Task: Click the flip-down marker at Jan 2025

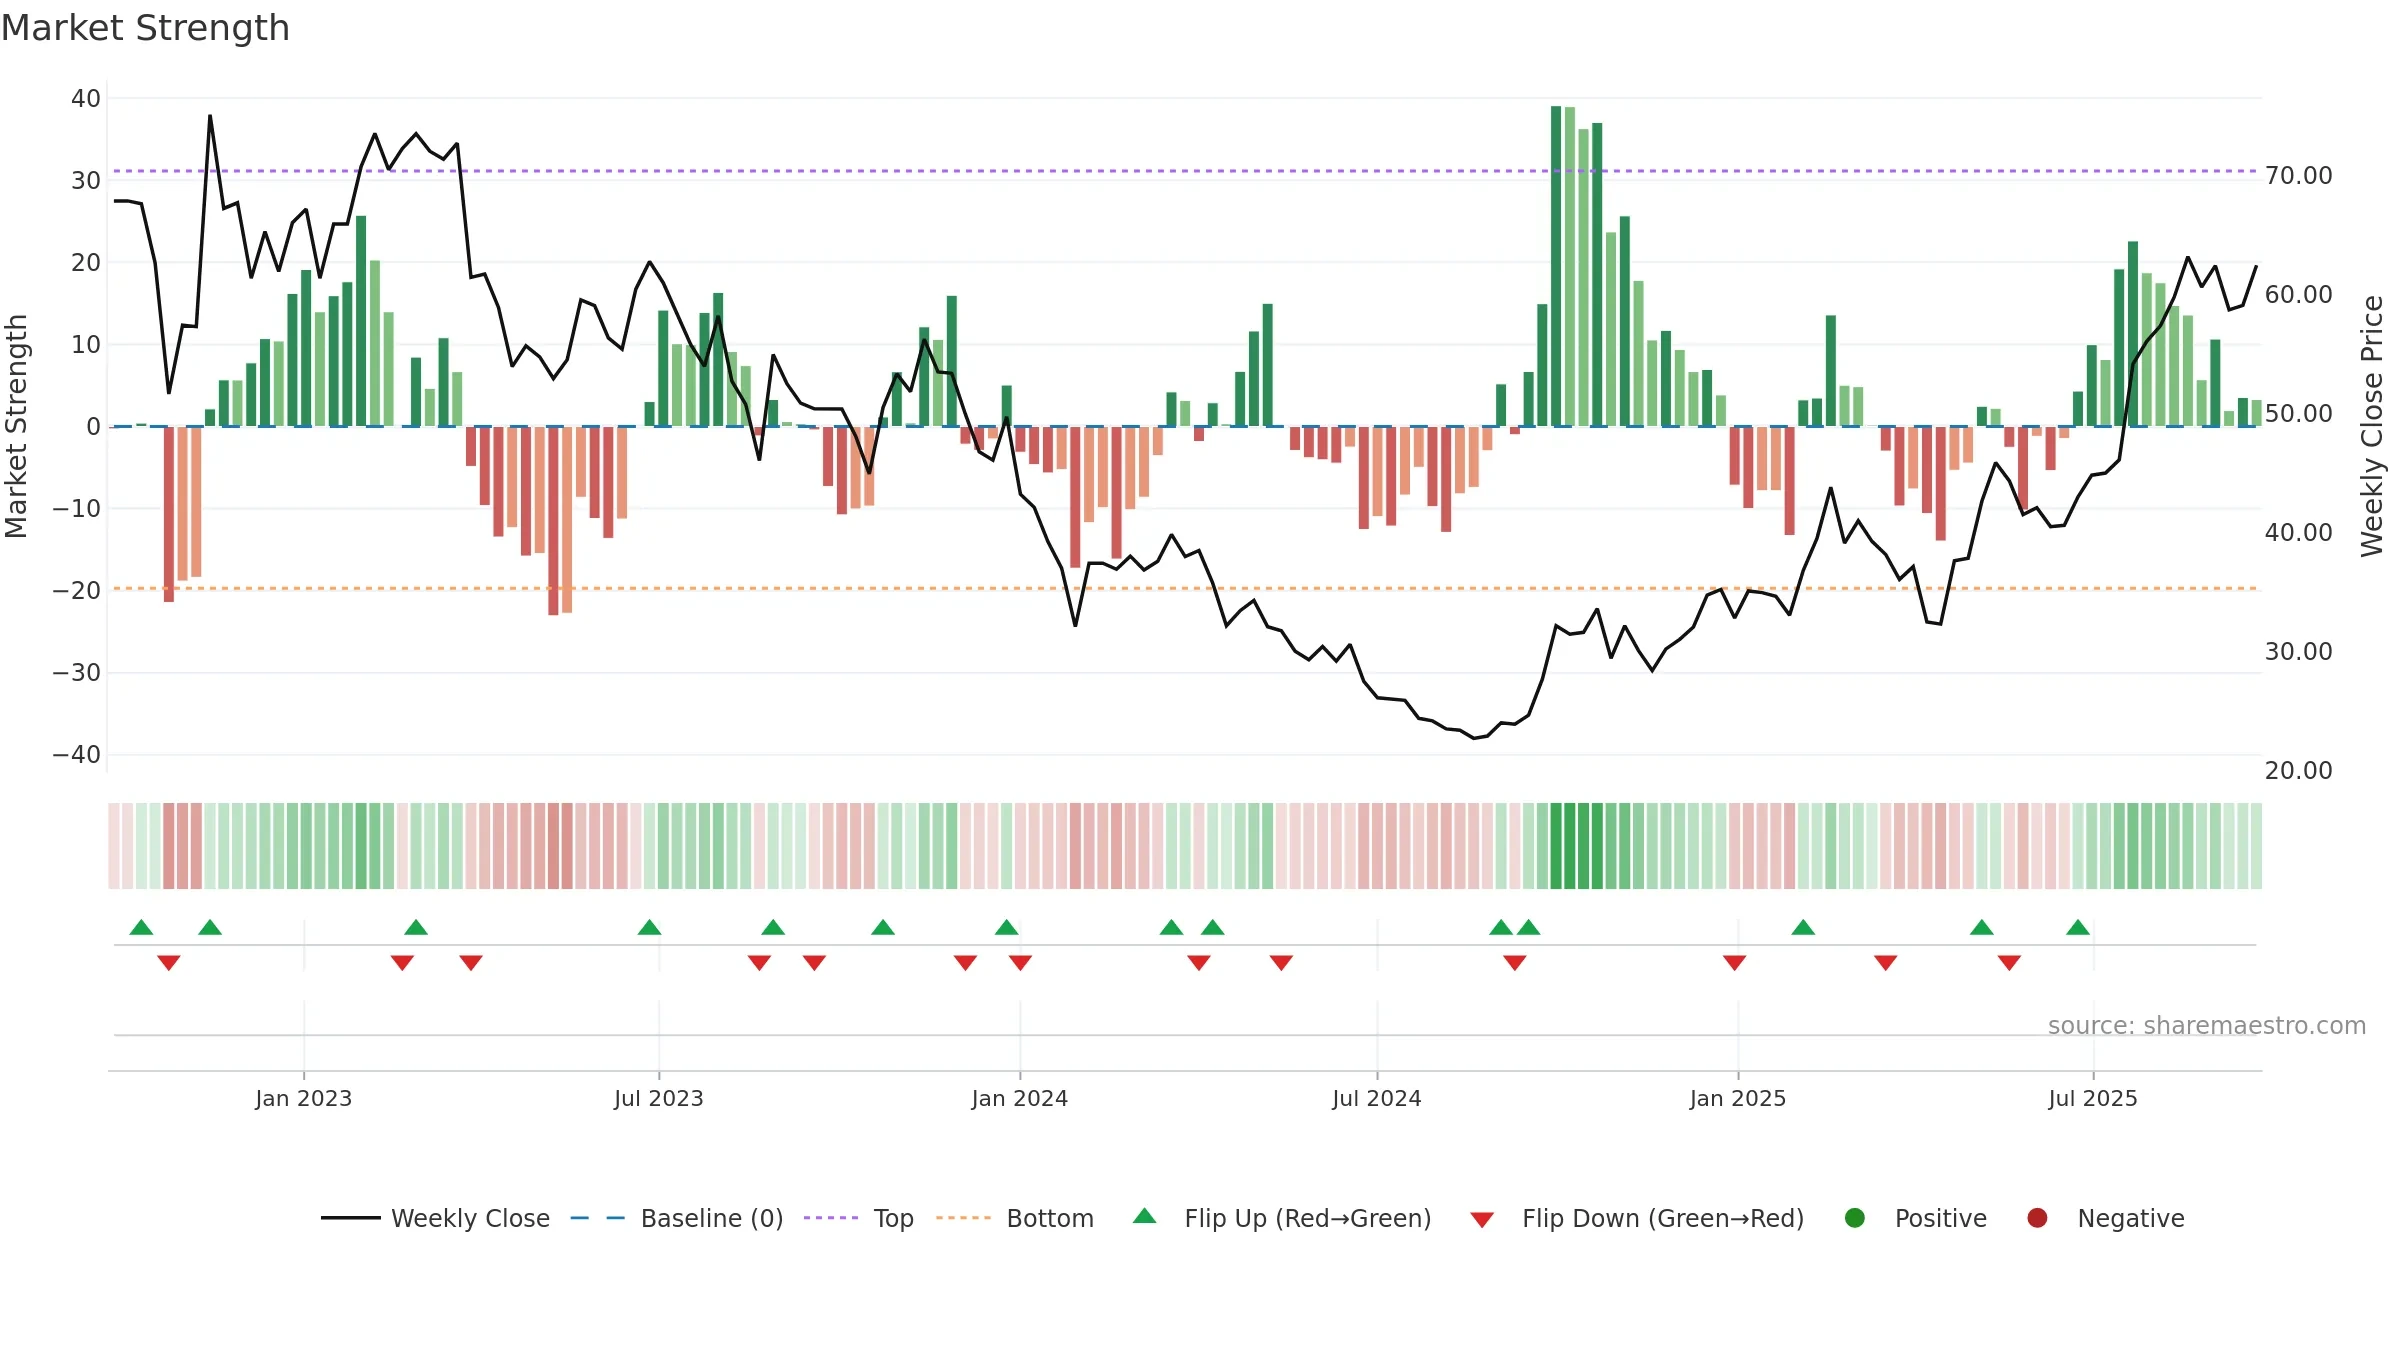Action: point(1735,963)
